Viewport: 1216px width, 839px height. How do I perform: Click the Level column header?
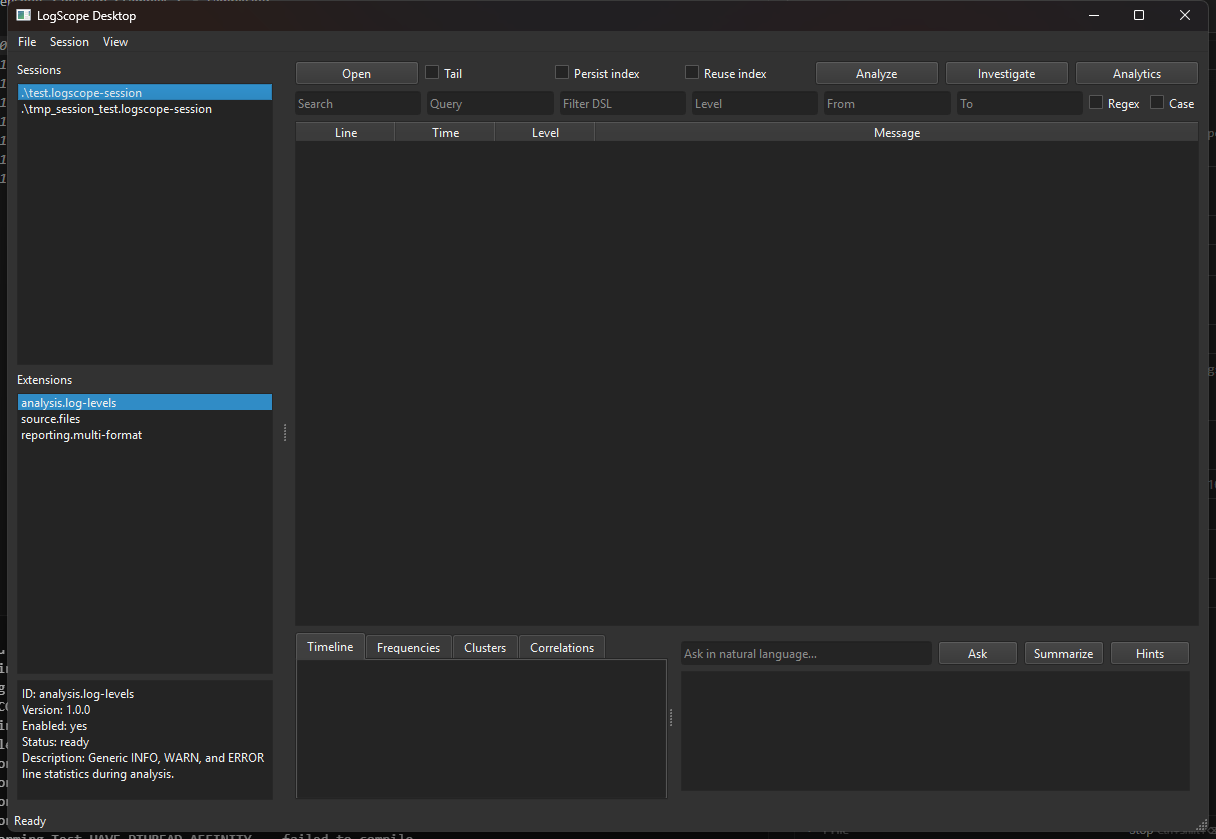pos(545,133)
